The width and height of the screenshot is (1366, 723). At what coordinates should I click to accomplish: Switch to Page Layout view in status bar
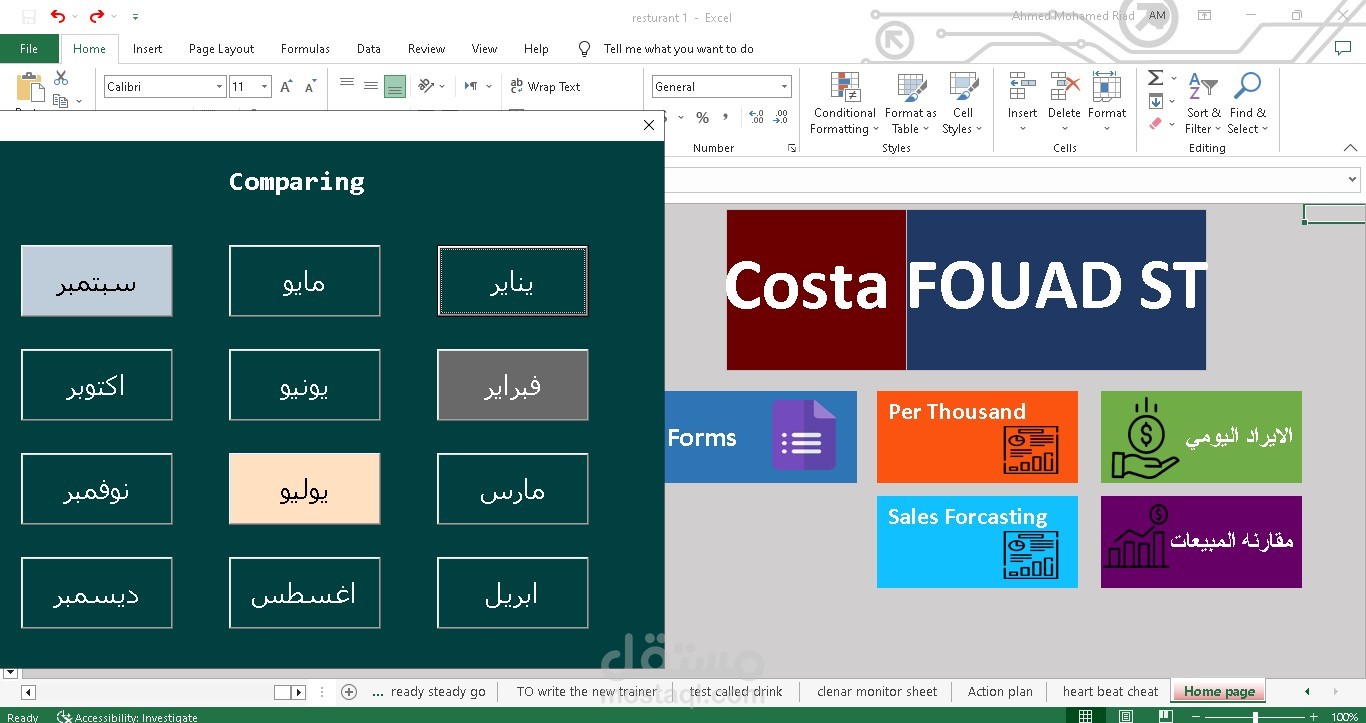[1126, 716]
